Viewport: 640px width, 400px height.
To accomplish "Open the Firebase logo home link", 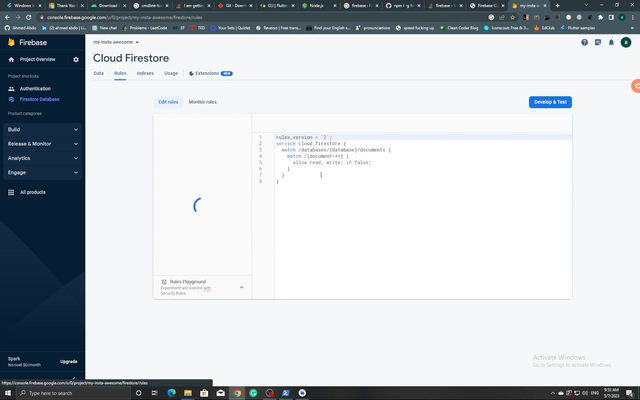I will pyautogui.click(x=27, y=42).
